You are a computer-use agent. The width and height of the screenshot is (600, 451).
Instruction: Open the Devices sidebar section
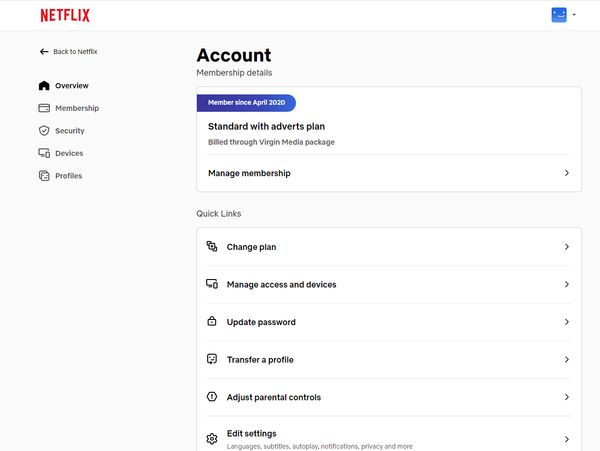(69, 153)
